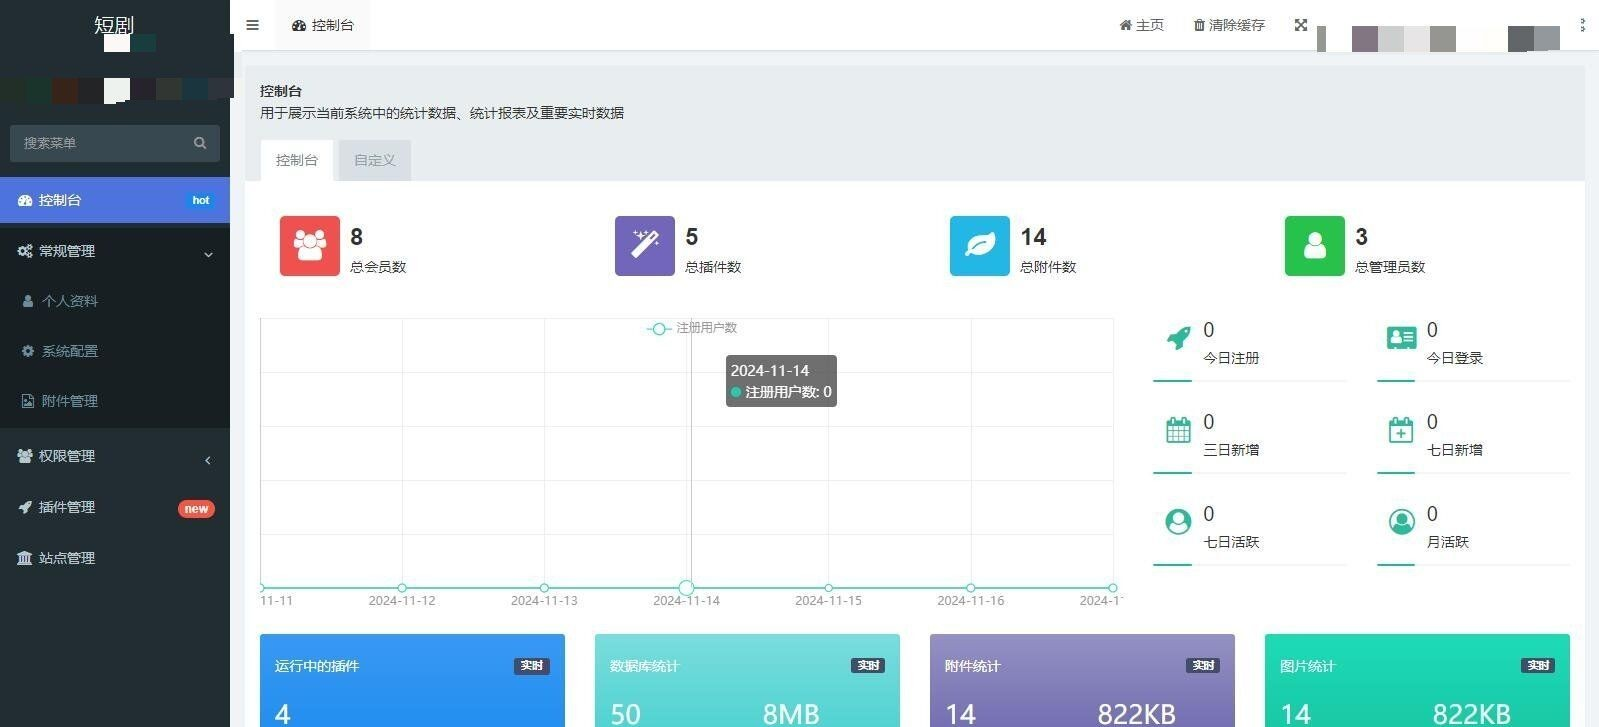Image resolution: width=1599 pixels, height=727 pixels.
Task: Open 系统配置 in the sidebar
Action: pos(69,352)
